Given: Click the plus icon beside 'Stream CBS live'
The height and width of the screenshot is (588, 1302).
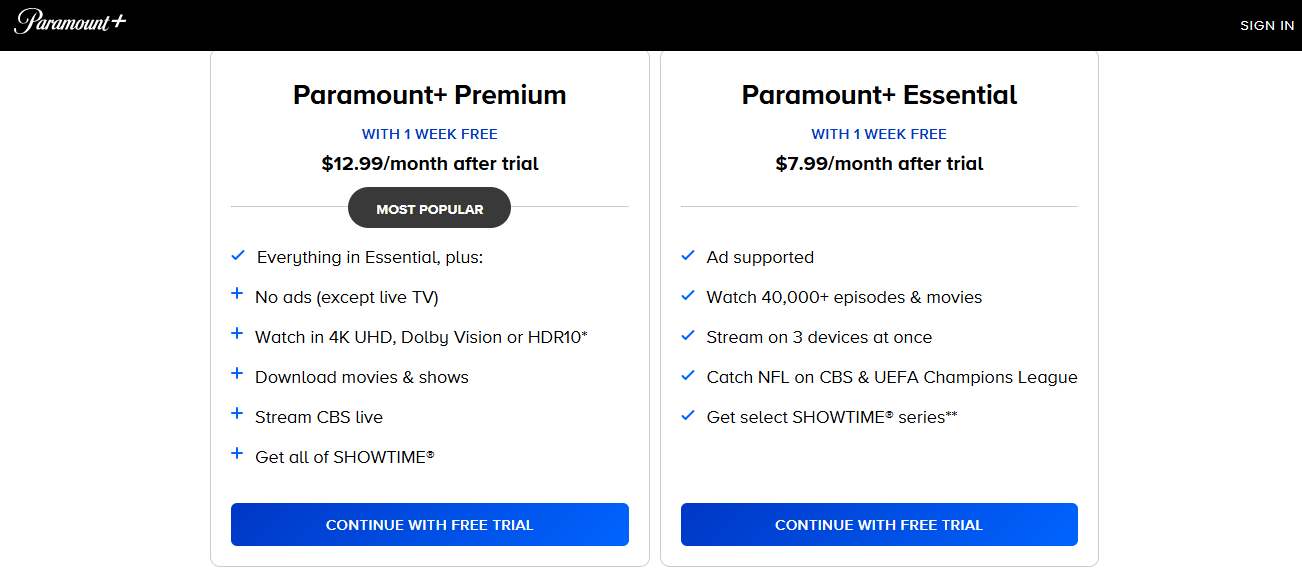Looking at the screenshot, I should (x=237, y=416).
